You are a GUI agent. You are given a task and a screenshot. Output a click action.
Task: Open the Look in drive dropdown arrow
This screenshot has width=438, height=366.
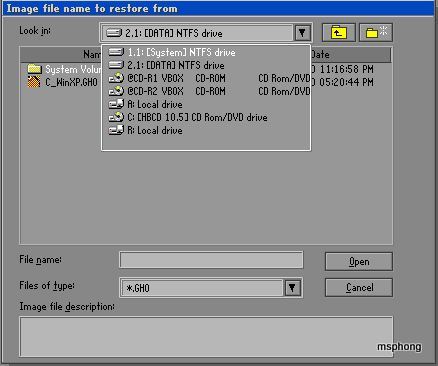(302, 33)
